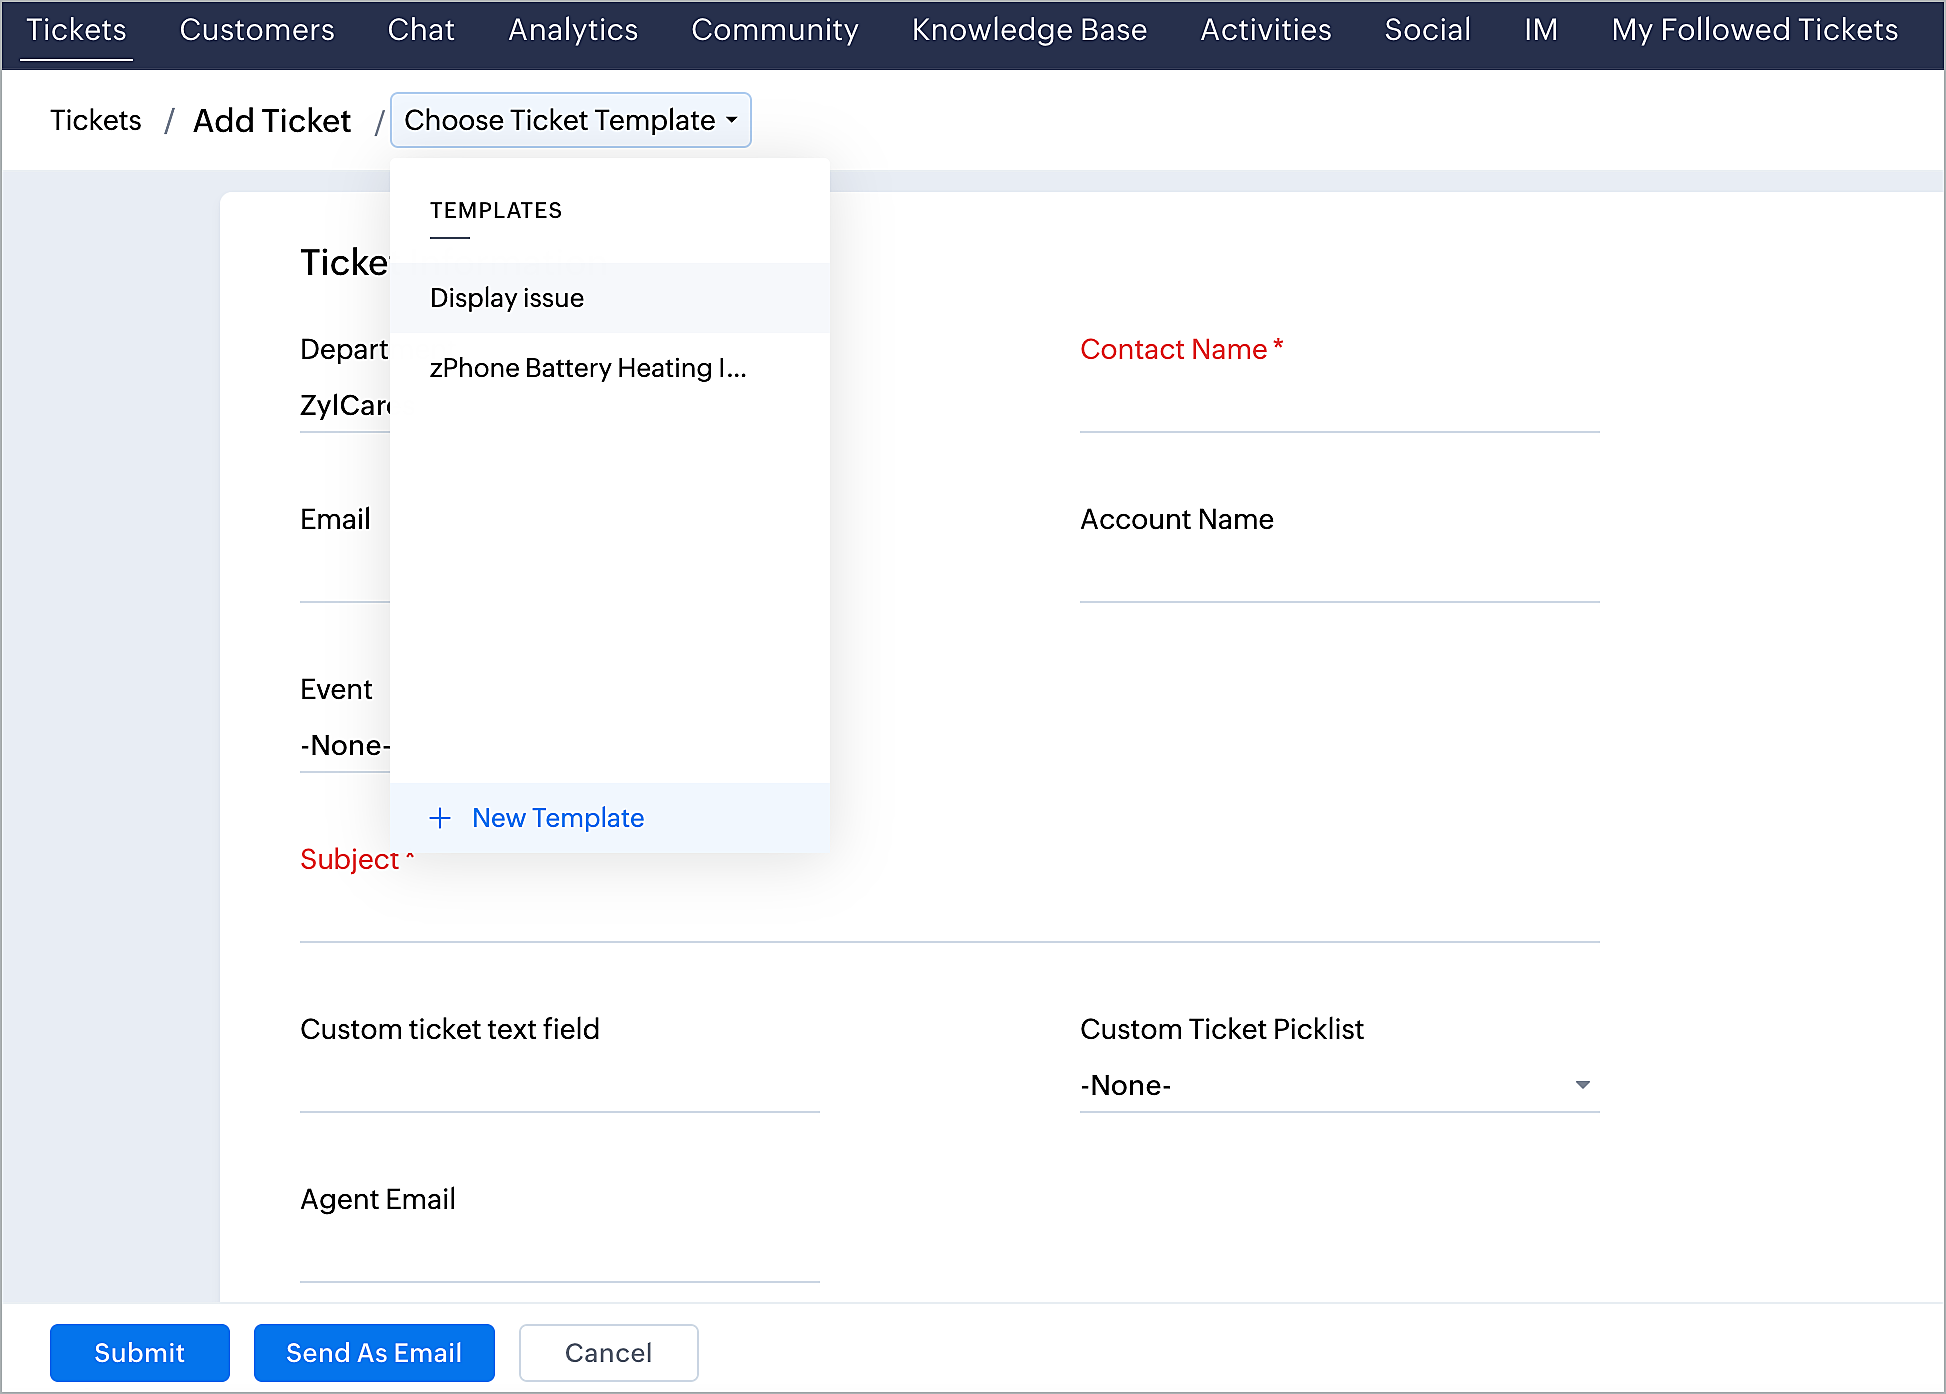Focus the Custom ticket text field
The height and width of the screenshot is (1394, 1946).
click(x=559, y=1087)
